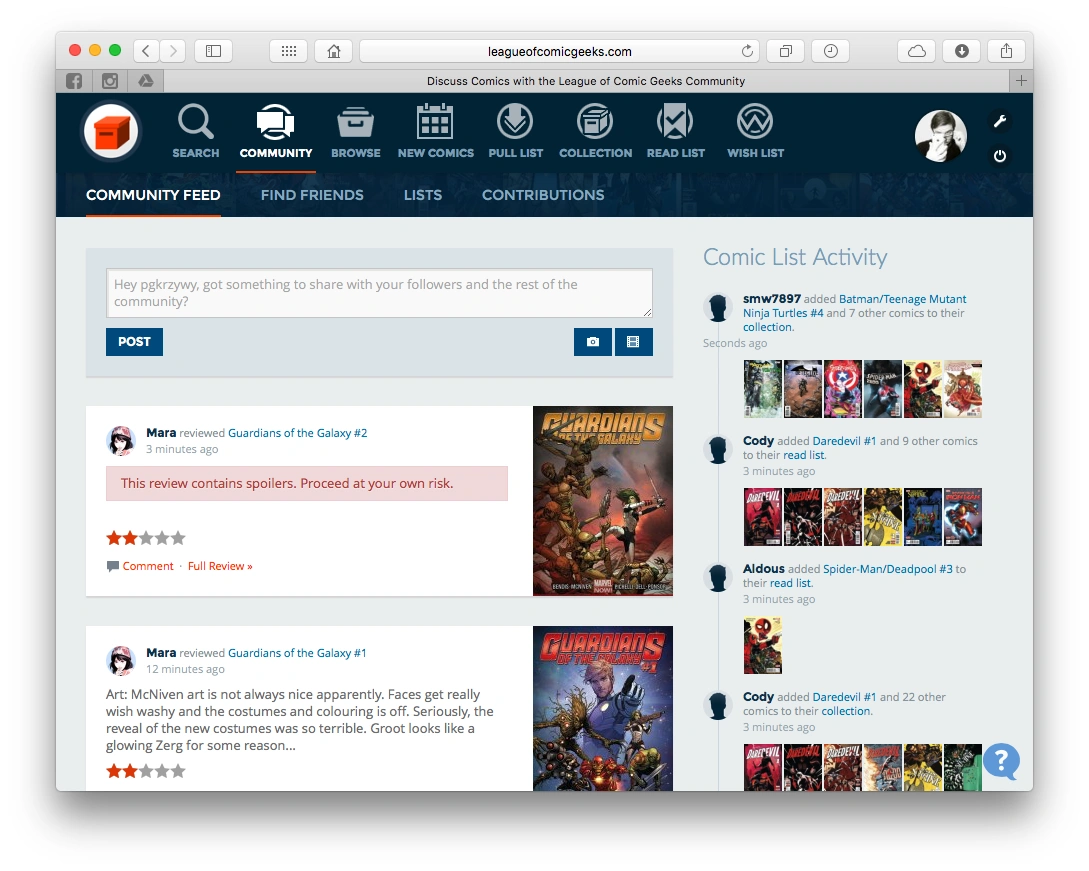Click the star rating on #2 review
The height and width of the screenshot is (871, 1089).
pyautogui.click(x=146, y=538)
